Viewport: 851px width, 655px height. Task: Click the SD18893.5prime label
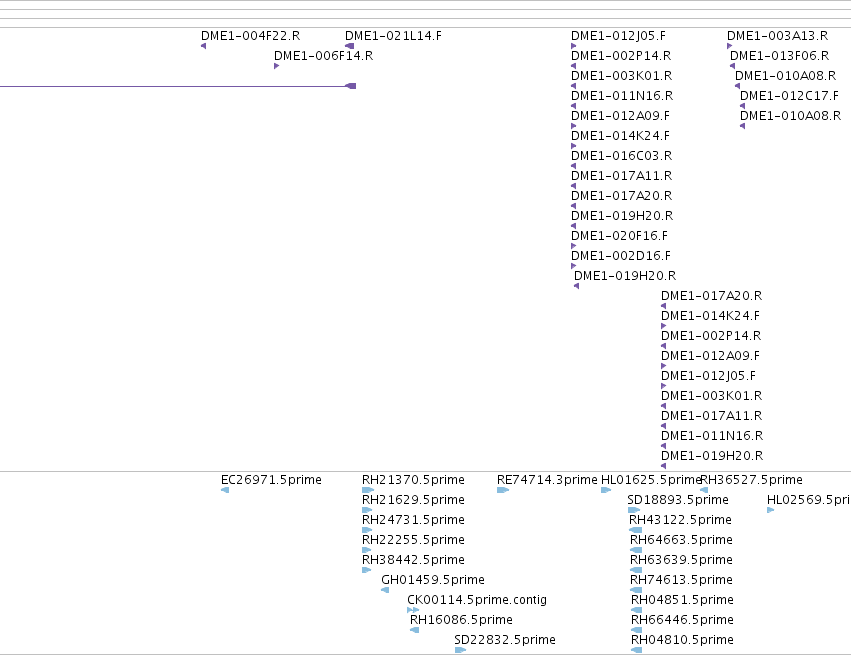point(678,500)
